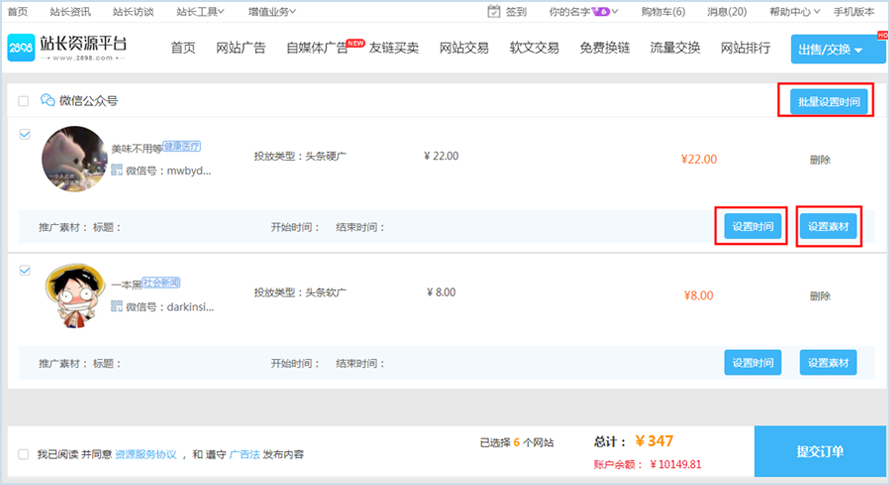Expand the 站长工具 dropdown menu

click(x=200, y=11)
